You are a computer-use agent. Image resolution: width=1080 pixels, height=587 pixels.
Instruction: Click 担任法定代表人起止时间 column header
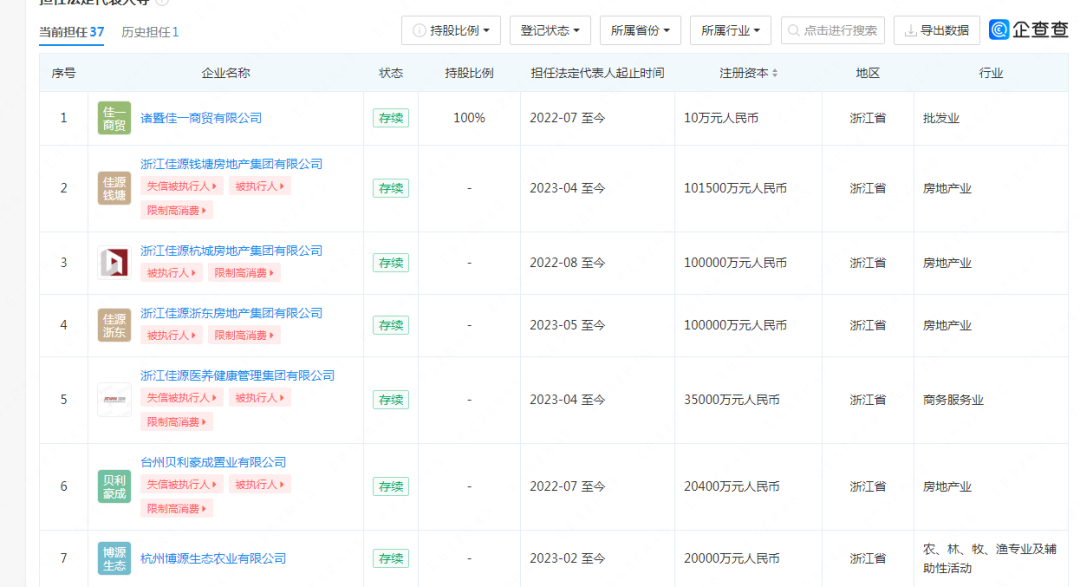point(597,73)
